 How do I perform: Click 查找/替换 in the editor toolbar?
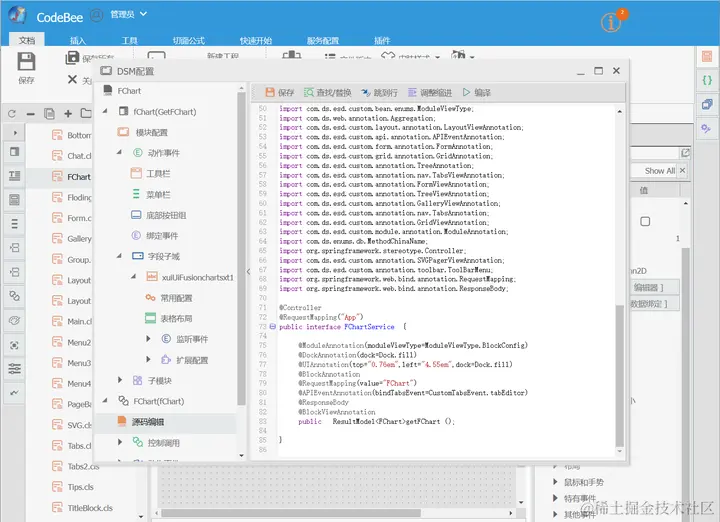coord(327,93)
